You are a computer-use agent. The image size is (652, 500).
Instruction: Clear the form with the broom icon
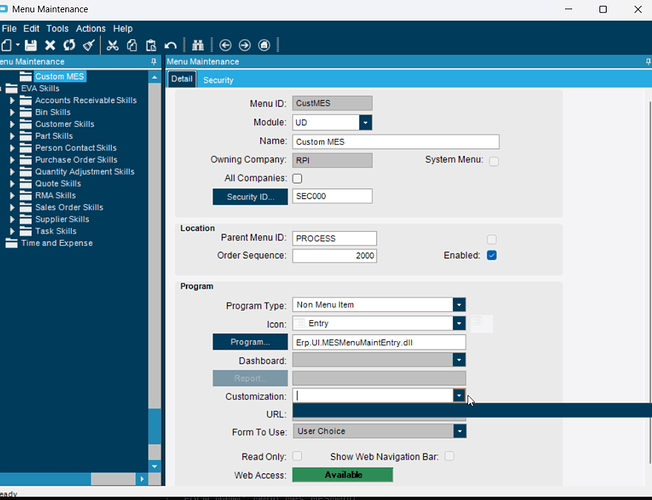tap(89, 45)
